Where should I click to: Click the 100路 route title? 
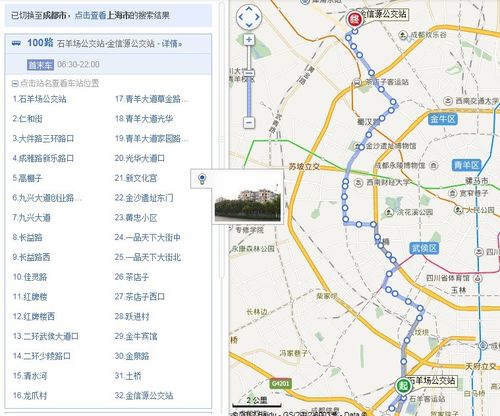click(40, 43)
